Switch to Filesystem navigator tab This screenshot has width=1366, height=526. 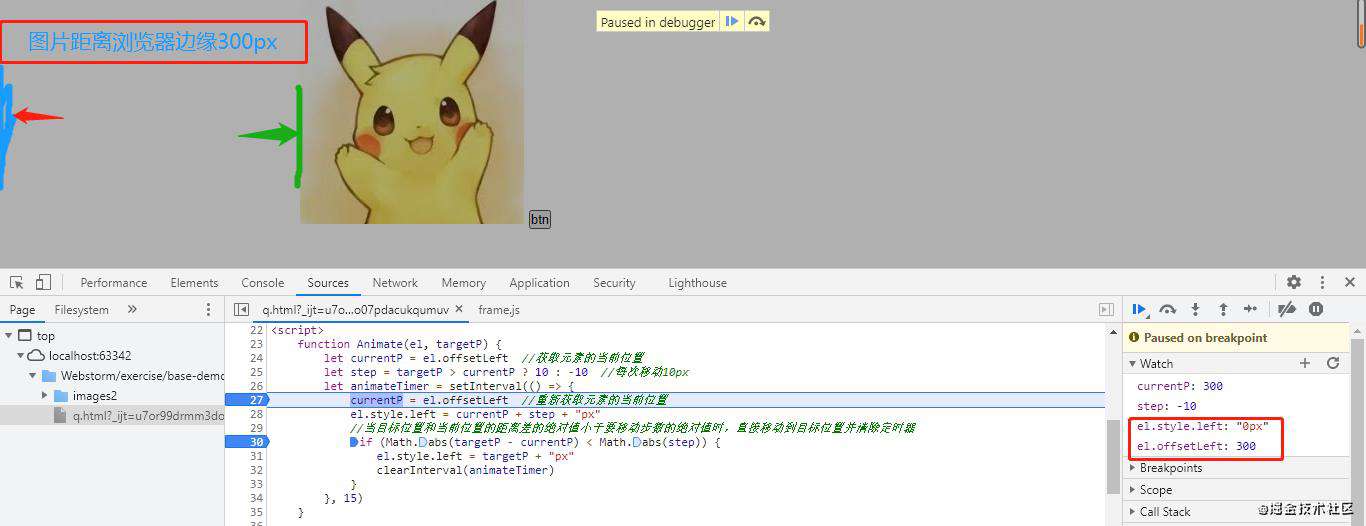[x=82, y=310]
